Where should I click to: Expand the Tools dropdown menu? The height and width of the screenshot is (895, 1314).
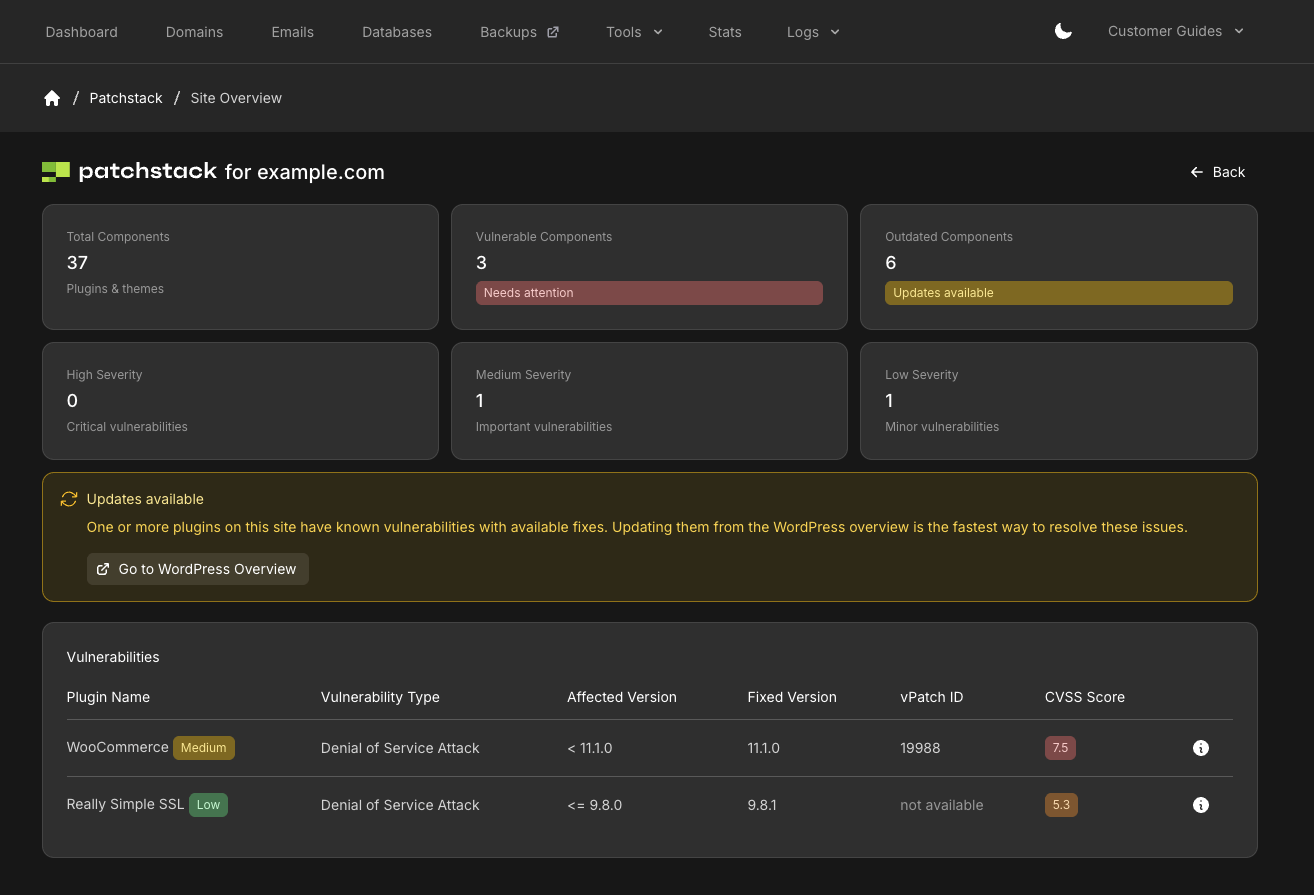(634, 32)
